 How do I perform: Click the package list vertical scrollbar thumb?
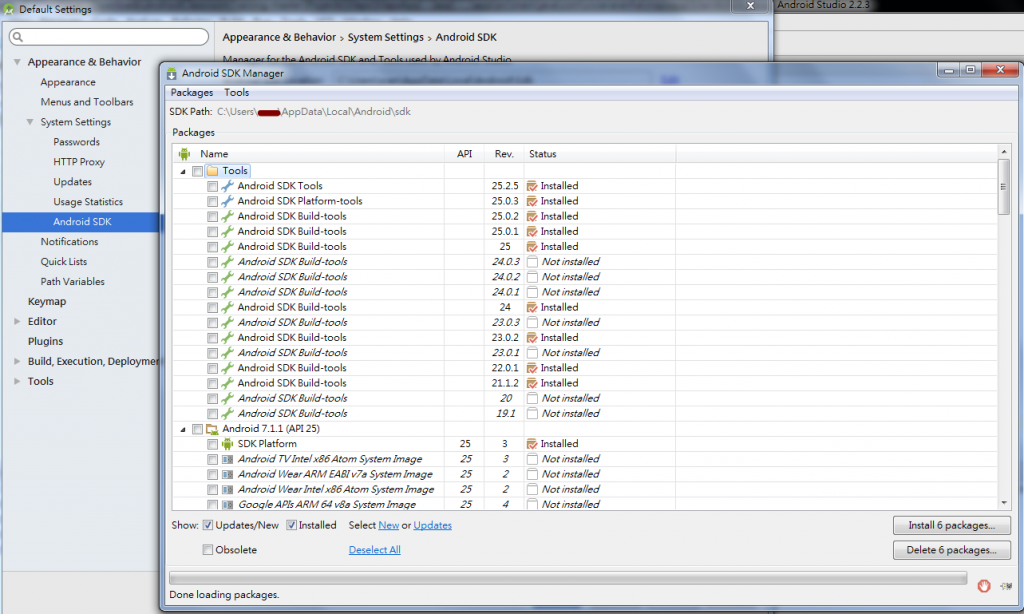point(1004,186)
